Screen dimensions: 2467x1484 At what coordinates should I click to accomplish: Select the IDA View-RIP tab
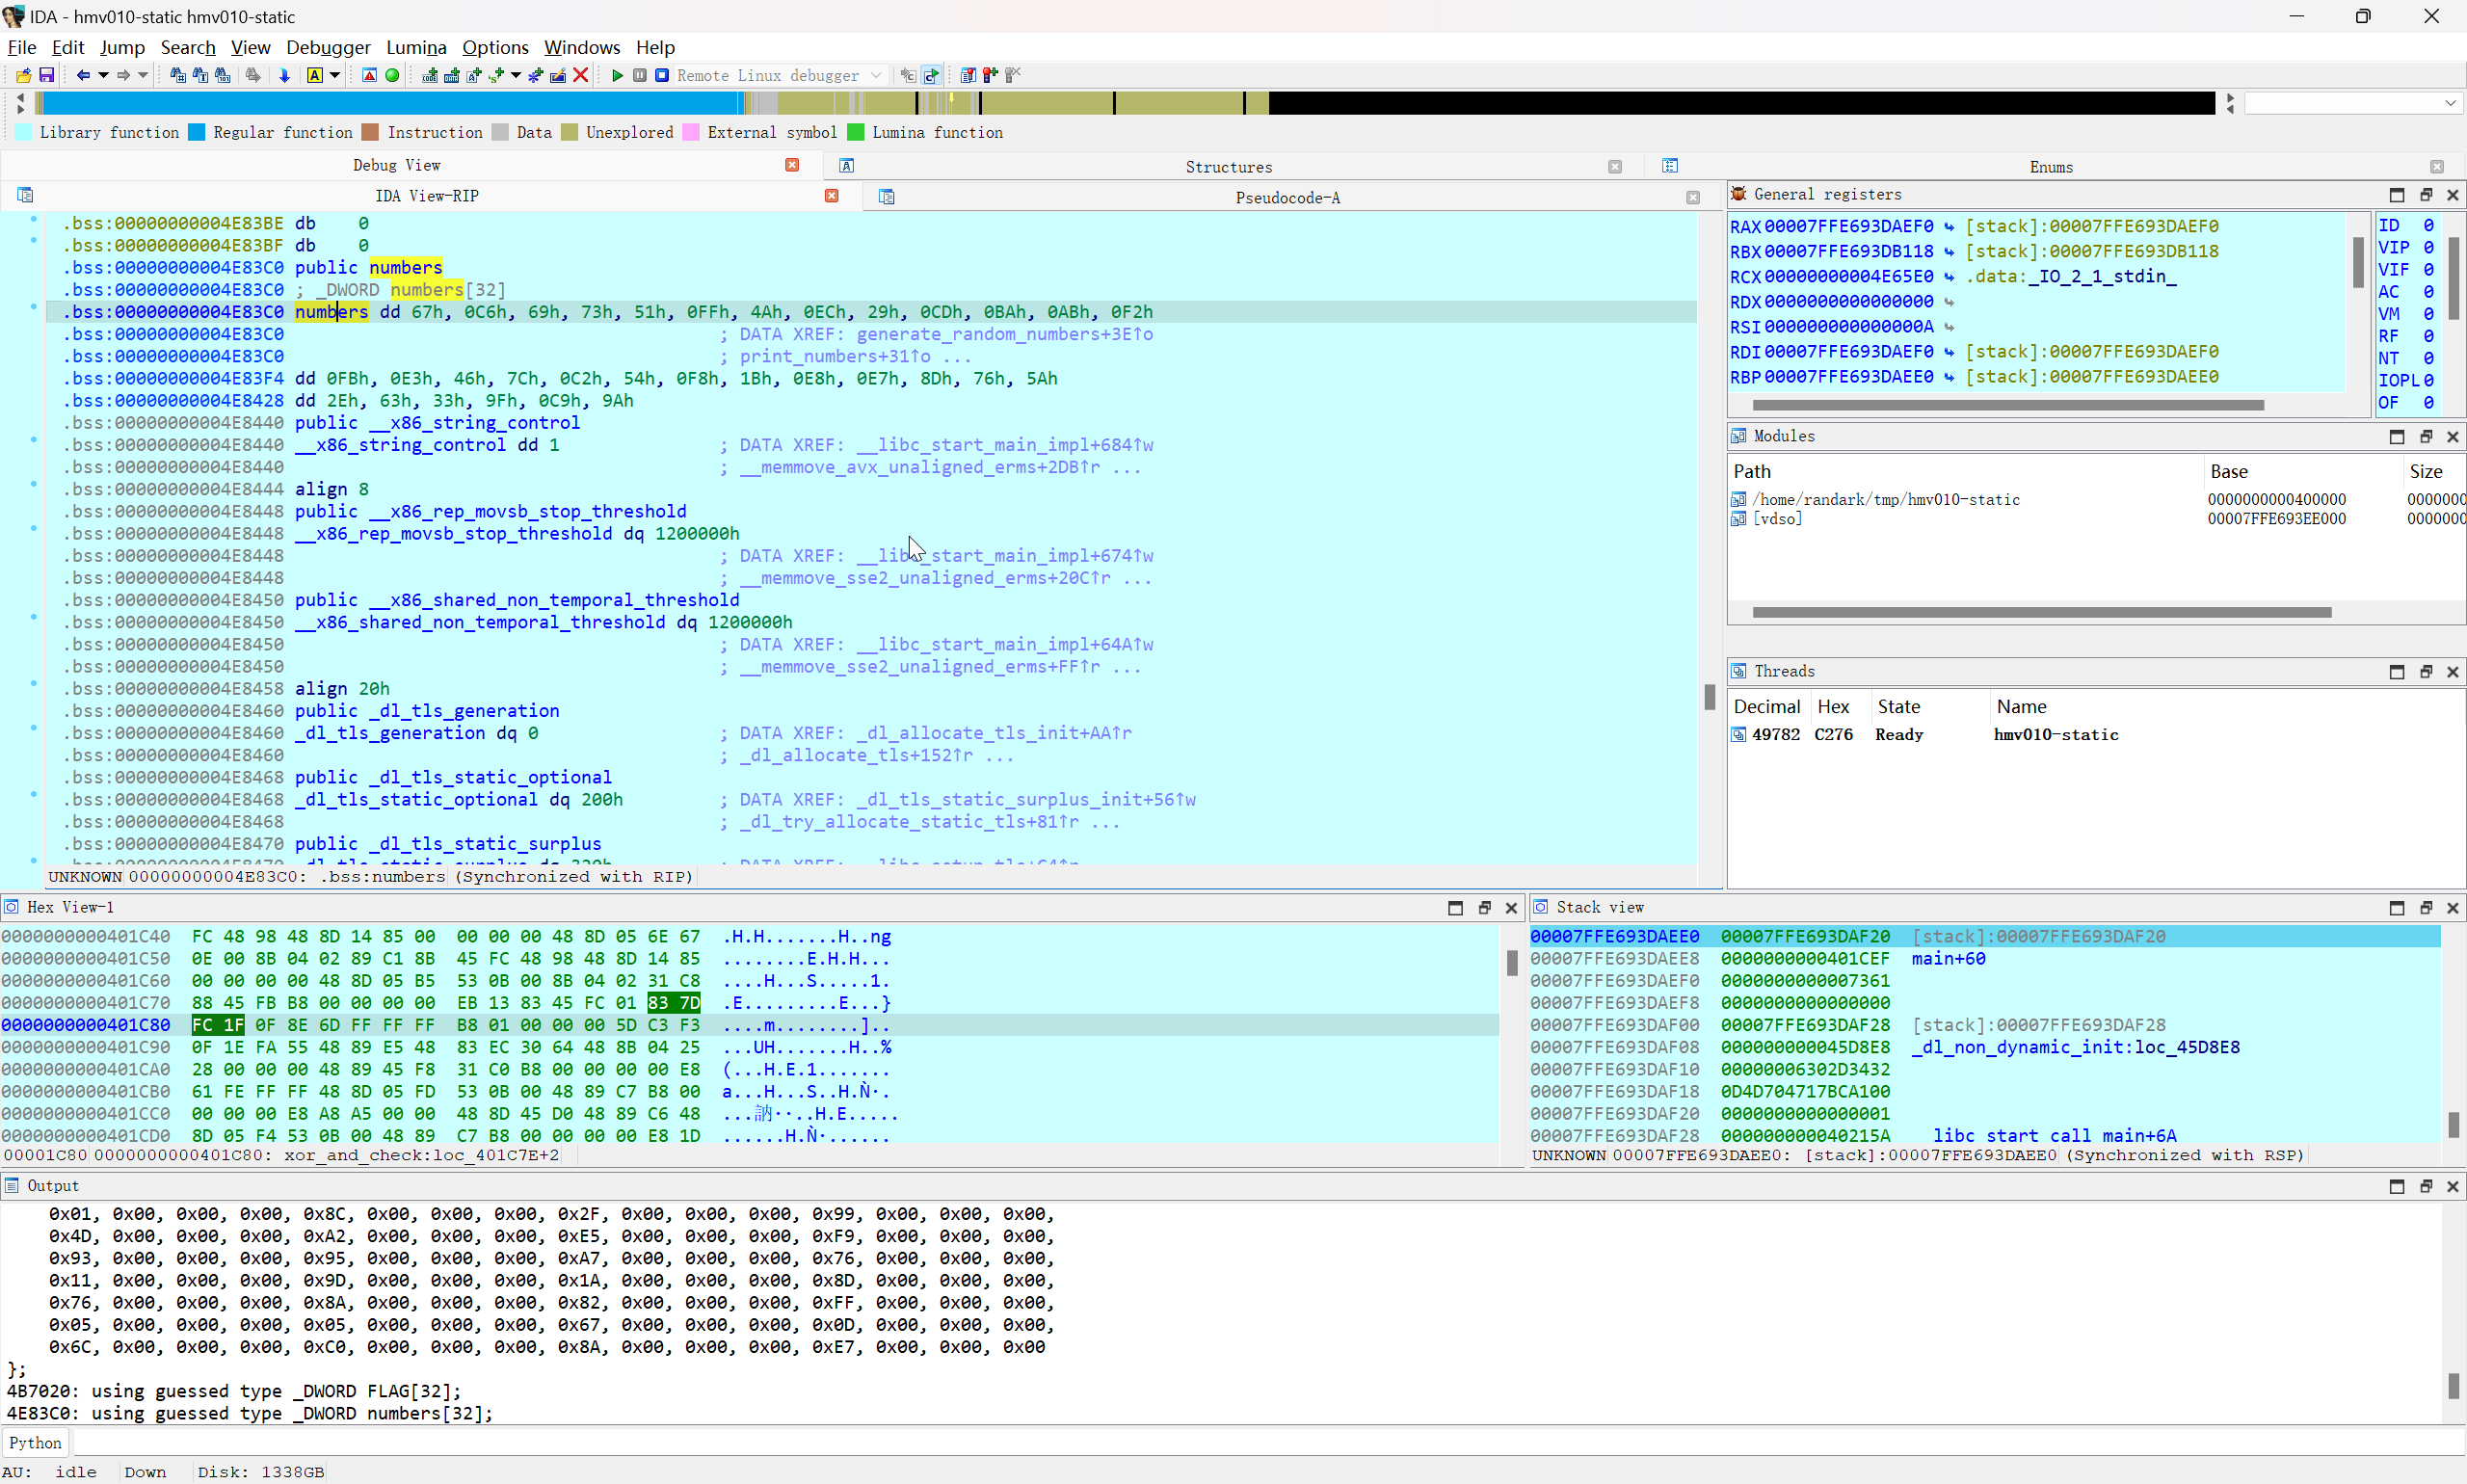point(427,196)
